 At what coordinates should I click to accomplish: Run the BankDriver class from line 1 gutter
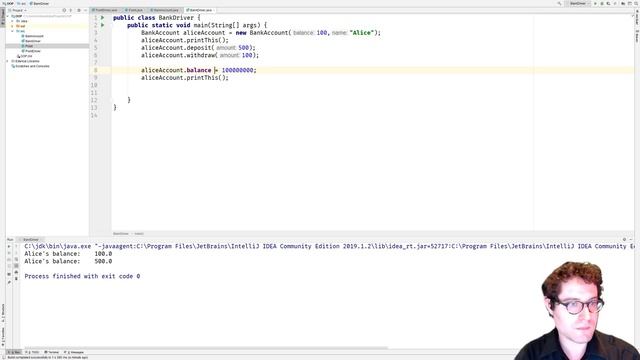102,18
